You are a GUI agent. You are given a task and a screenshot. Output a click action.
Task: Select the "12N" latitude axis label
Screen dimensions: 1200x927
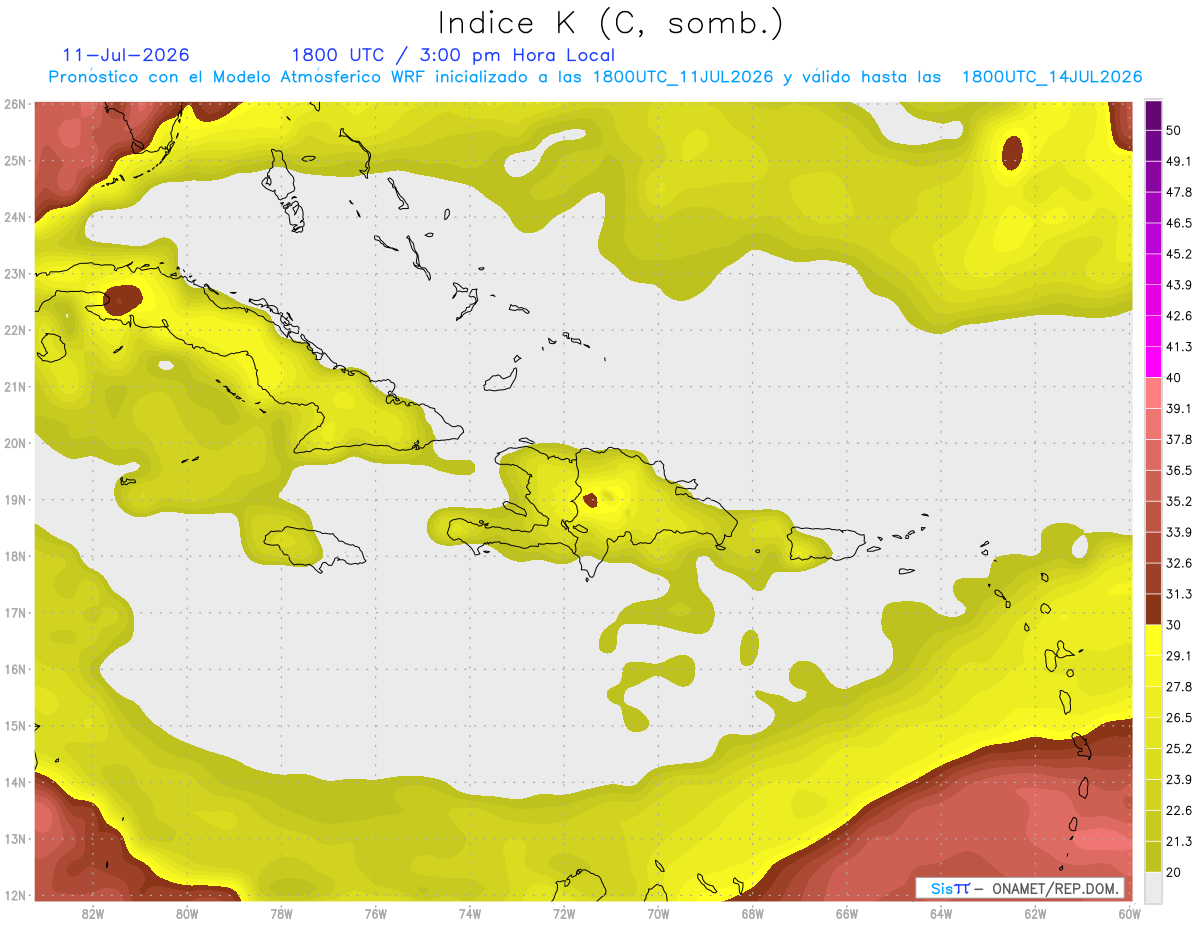pos(15,895)
